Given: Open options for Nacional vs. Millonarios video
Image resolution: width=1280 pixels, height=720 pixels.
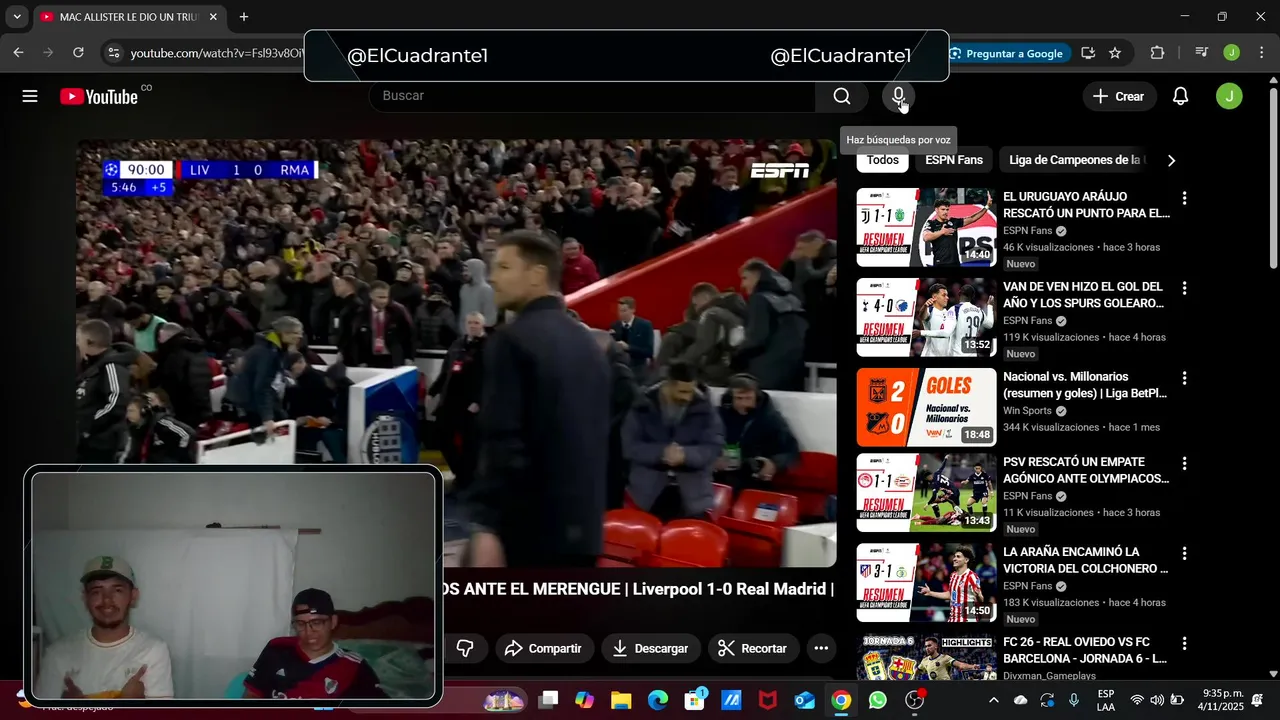Looking at the screenshot, I should 1184,378.
